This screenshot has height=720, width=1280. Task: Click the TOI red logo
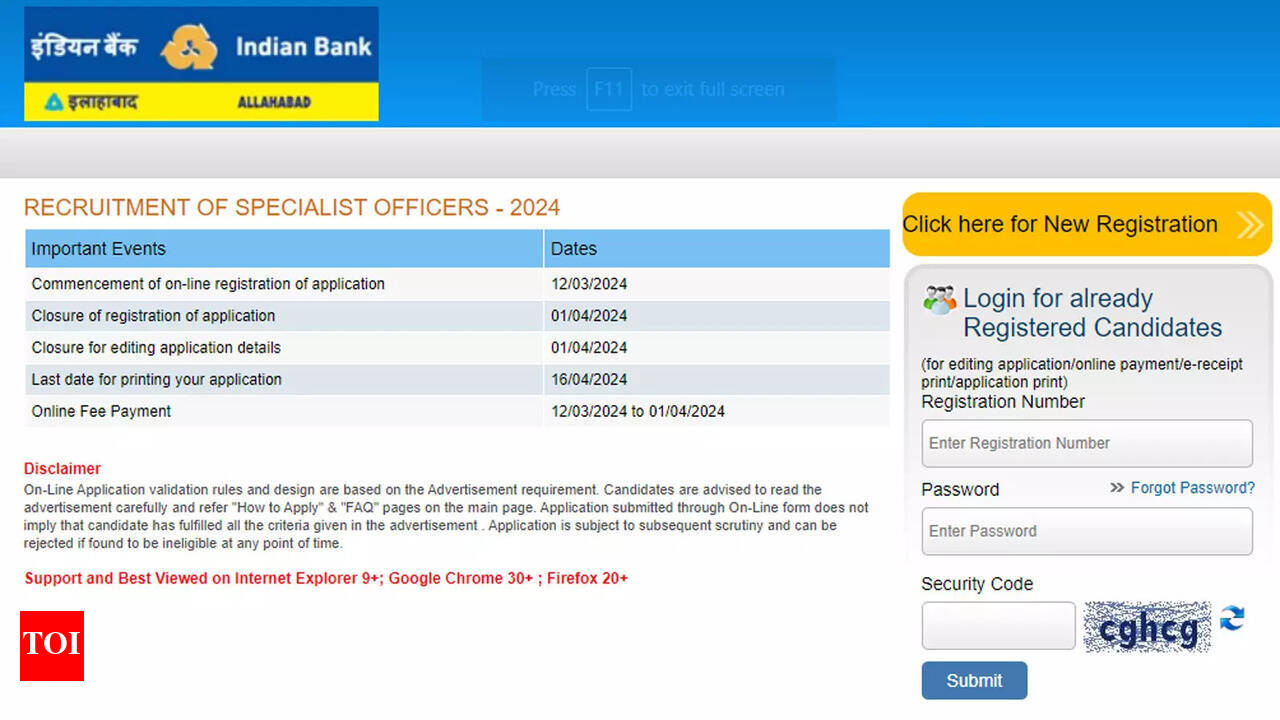[x=52, y=645]
